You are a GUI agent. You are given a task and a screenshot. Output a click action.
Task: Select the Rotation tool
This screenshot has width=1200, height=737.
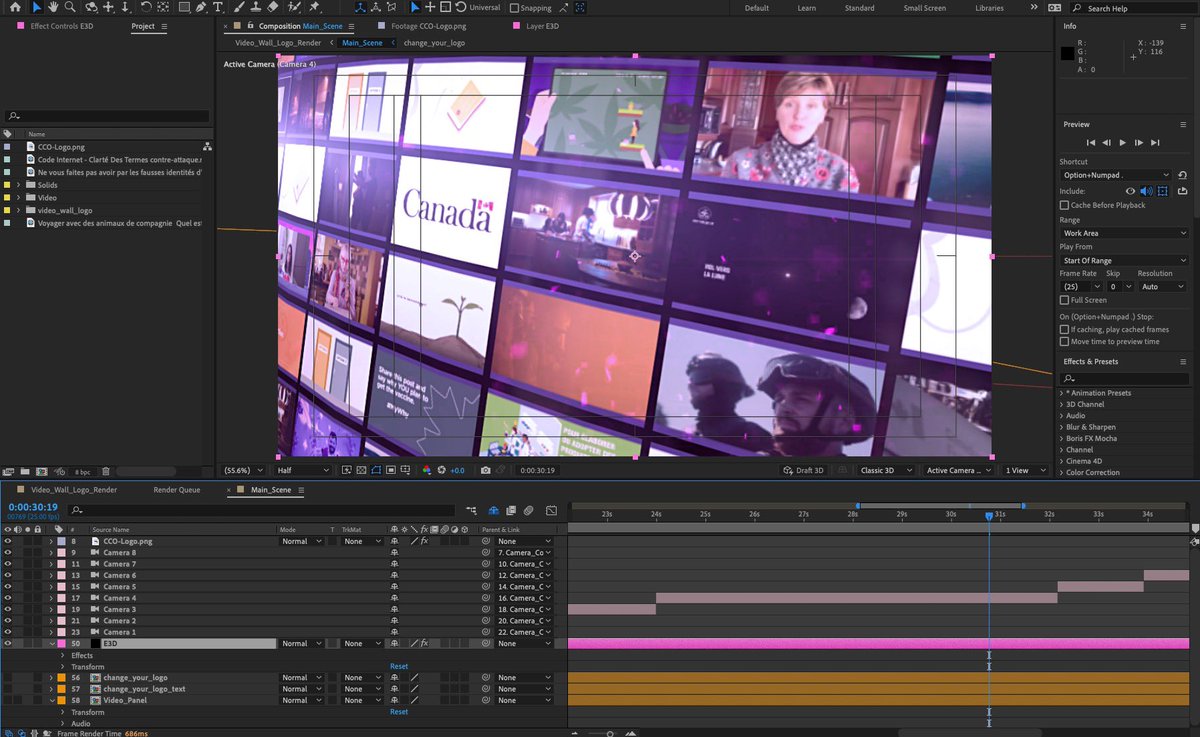pos(146,7)
